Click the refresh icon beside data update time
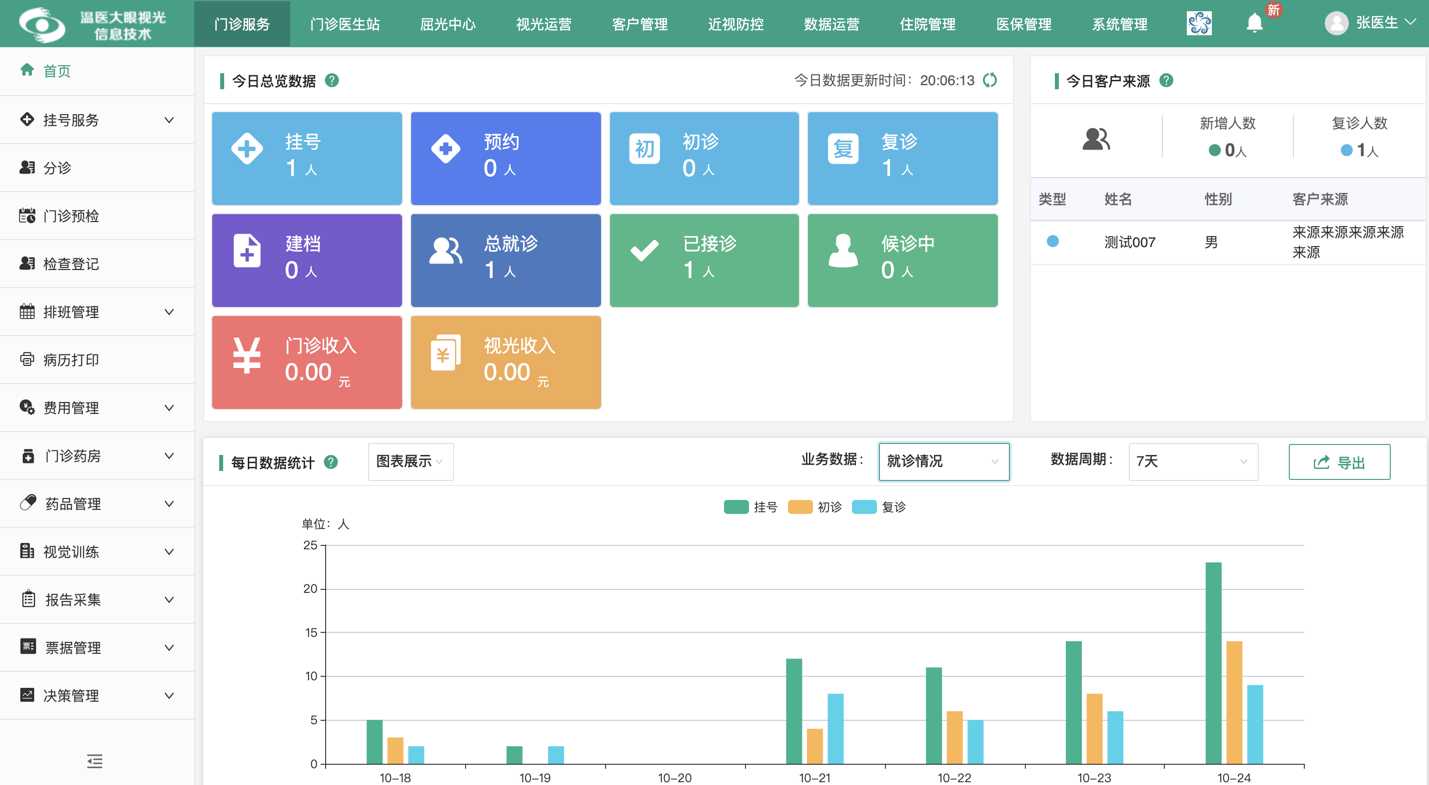The height and width of the screenshot is (785, 1429). 989,80
